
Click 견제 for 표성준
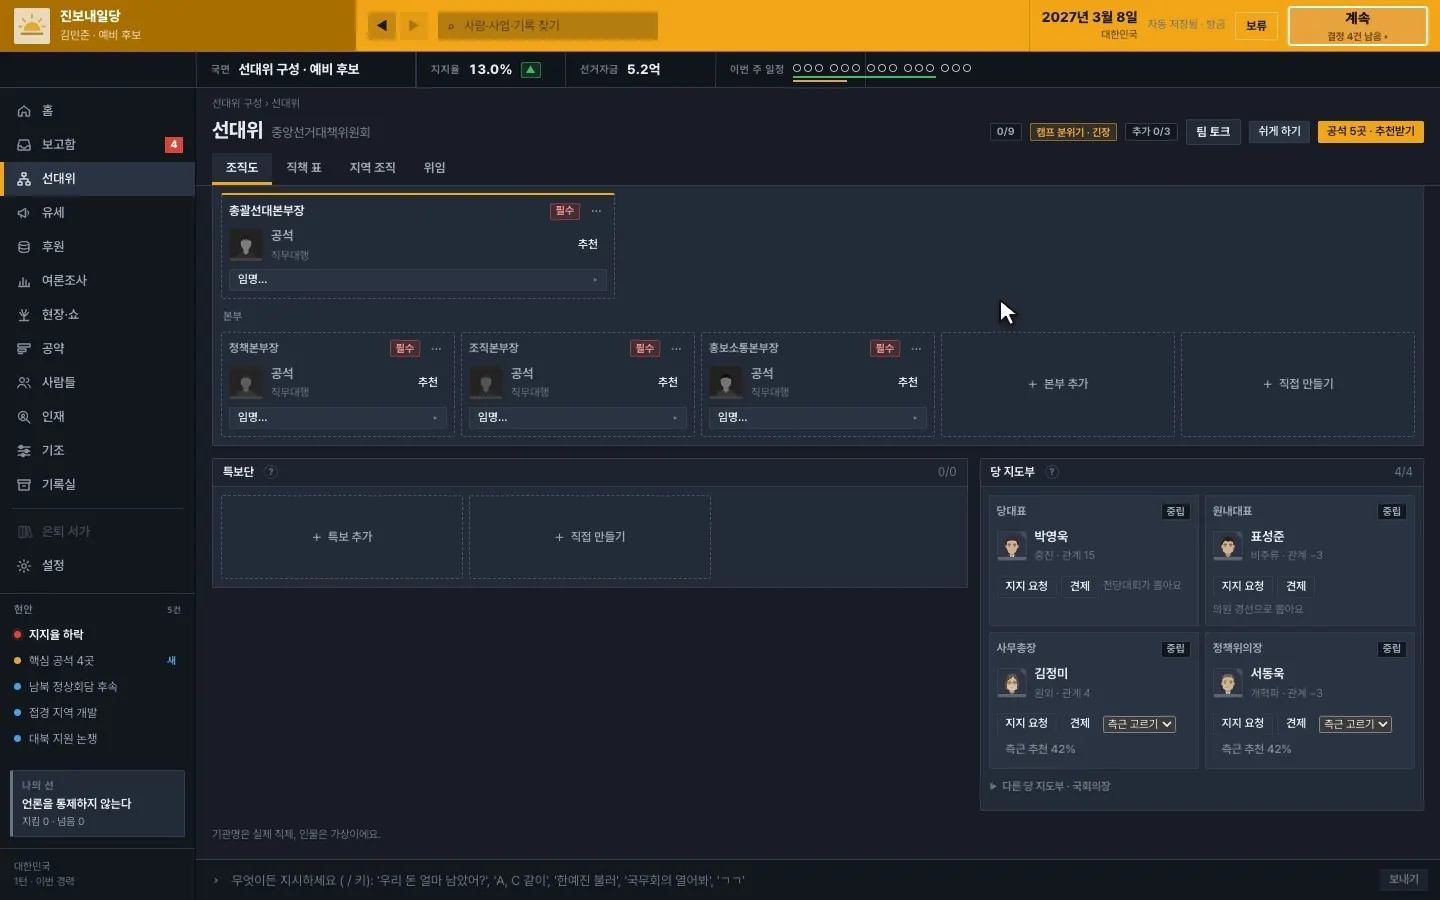(x=1296, y=586)
